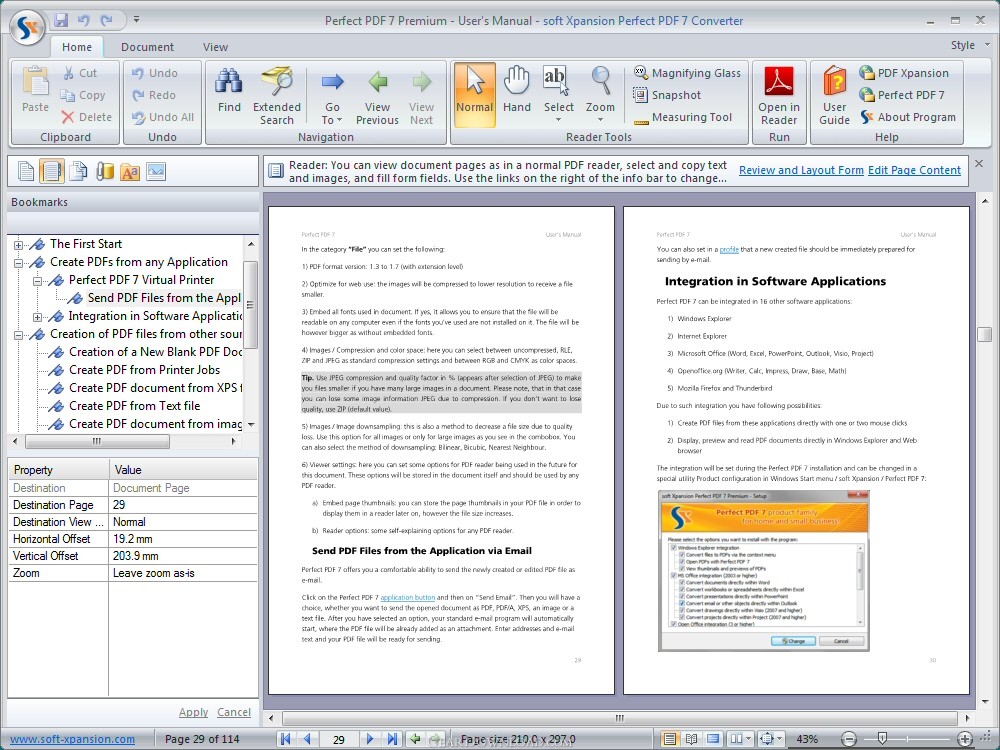Screen dimensions: 1000x750
Task: Open the soft Xpansion application button menu
Action: coord(28,26)
